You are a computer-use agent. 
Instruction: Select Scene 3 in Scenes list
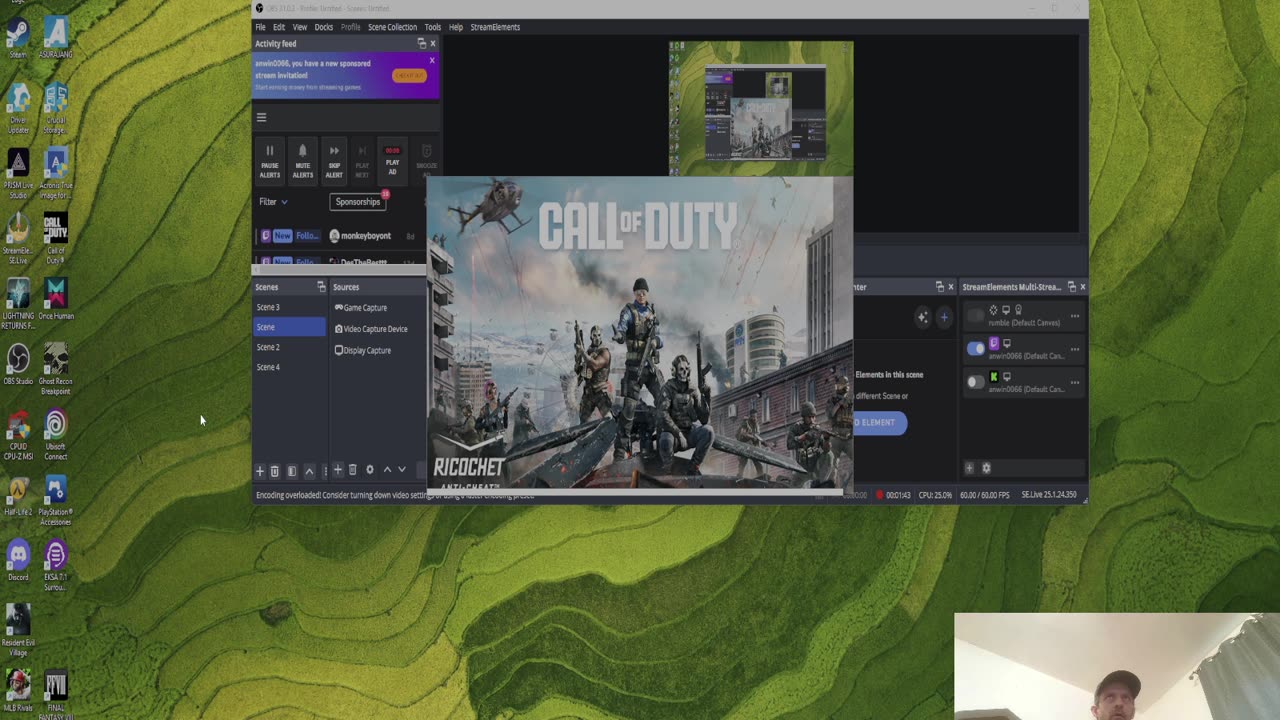point(289,307)
